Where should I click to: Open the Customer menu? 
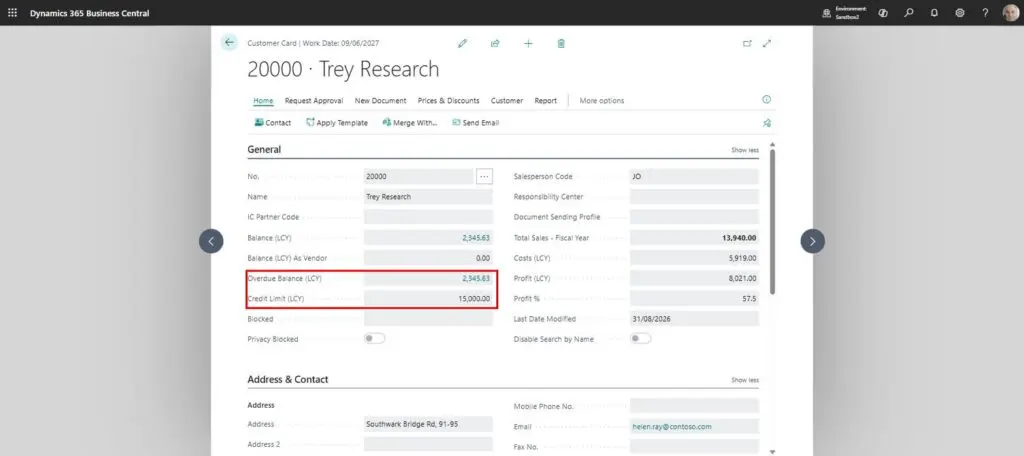click(x=507, y=101)
